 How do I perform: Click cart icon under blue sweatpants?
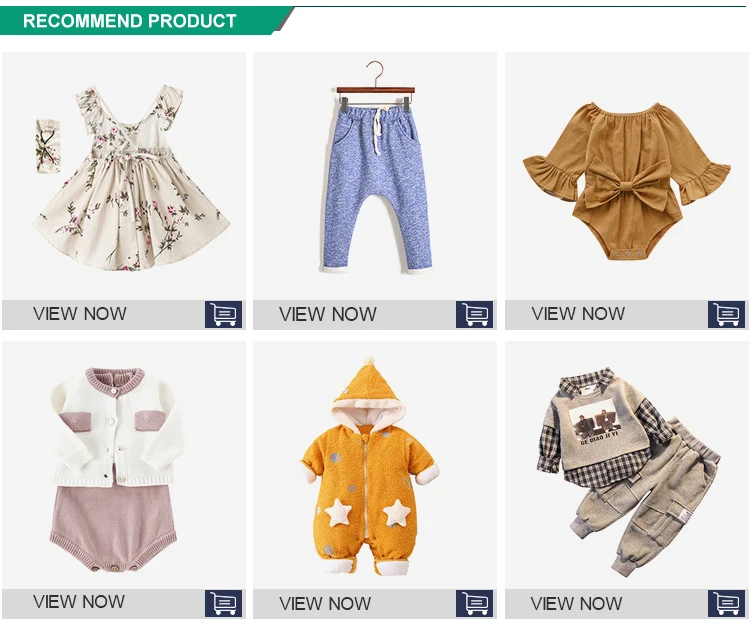click(x=474, y=314)
